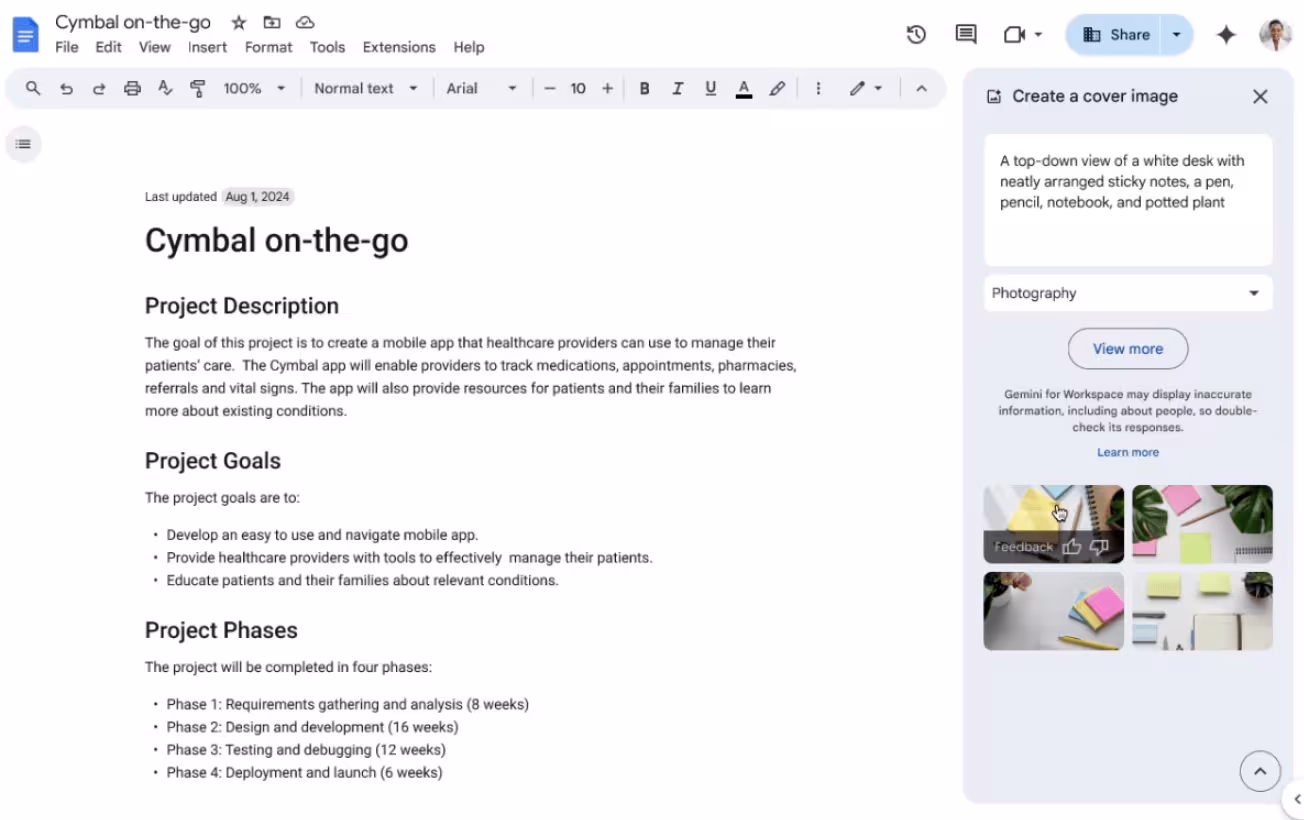Expand the Normal text styles dropdown
Screen dimensions: 1304x820
[365, 88]
